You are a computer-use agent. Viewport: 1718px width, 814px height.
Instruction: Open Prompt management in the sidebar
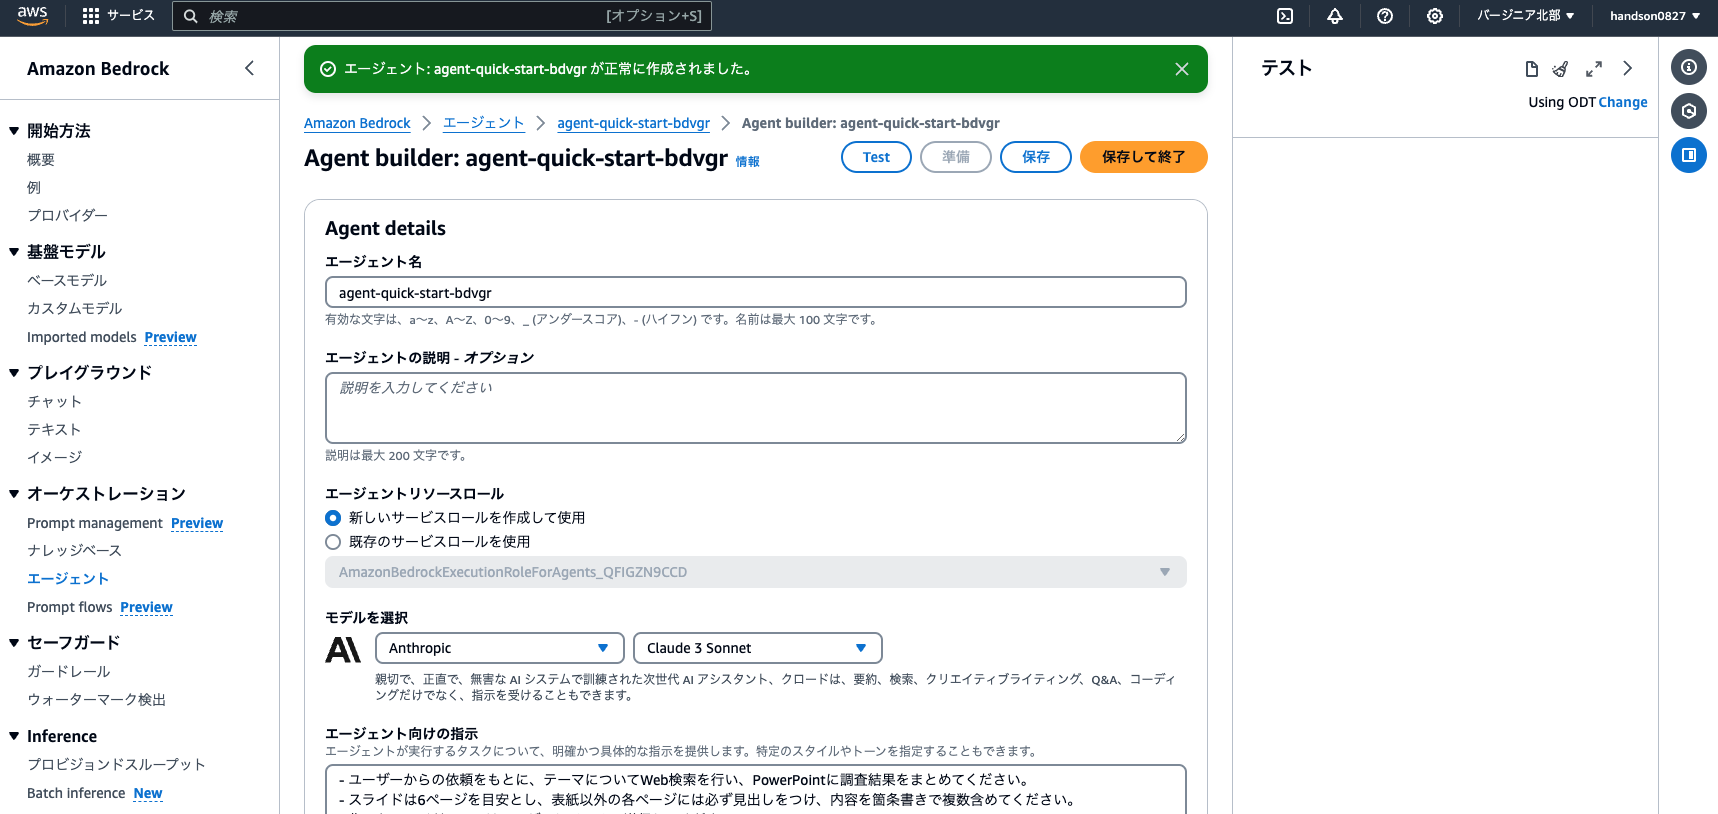[95, 523]
